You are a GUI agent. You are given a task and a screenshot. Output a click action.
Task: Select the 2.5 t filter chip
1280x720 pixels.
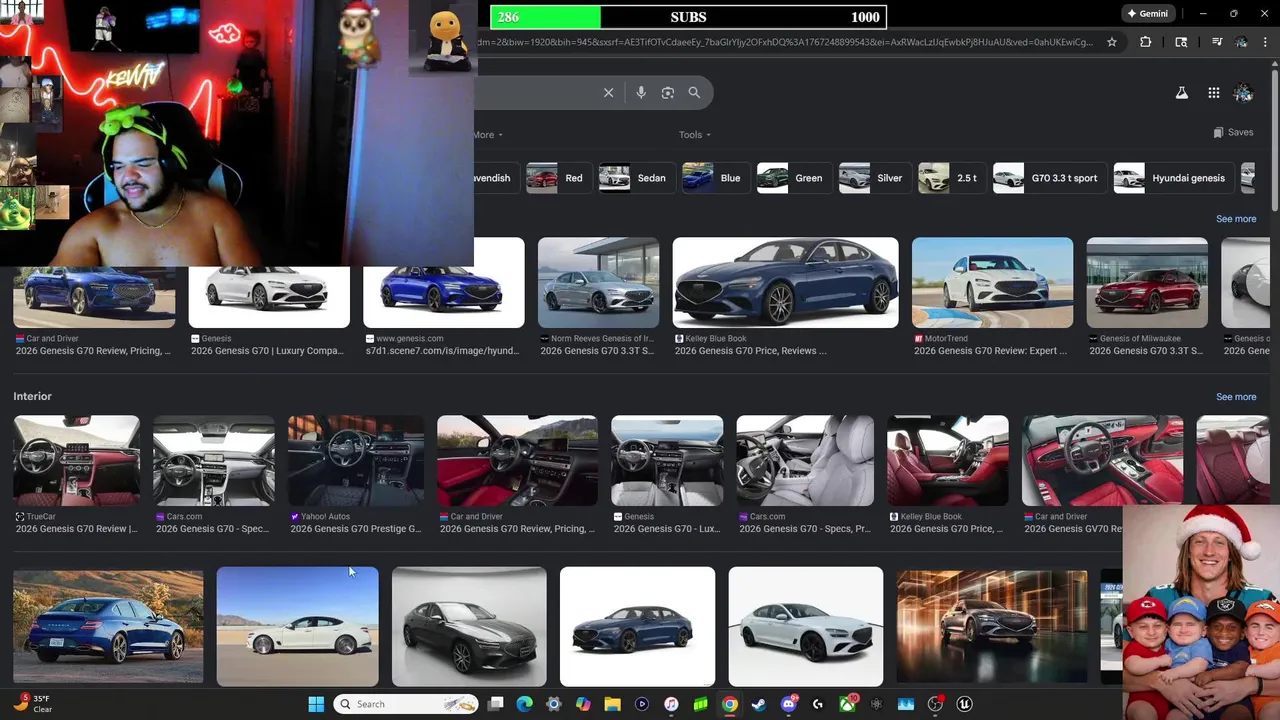[x=950, y=178]
